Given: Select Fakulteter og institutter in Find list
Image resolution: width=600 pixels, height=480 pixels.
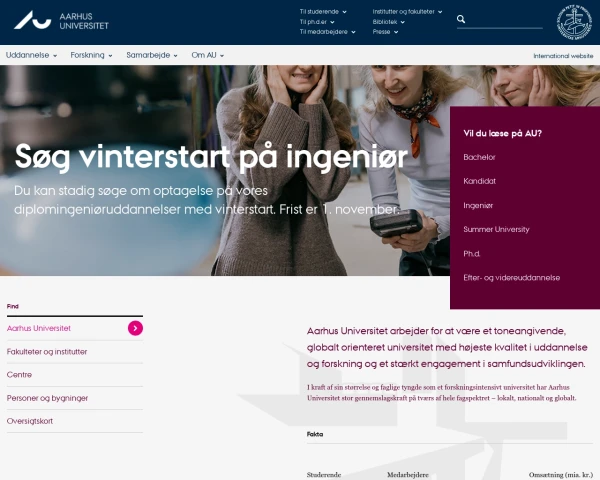Looking at the screenshot, I should [x=47, y=351].
